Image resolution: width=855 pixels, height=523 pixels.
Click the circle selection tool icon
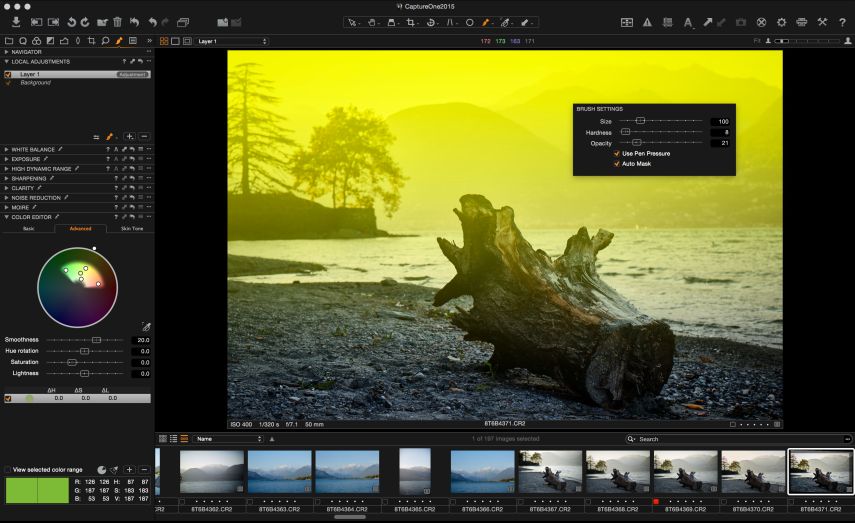469,22
